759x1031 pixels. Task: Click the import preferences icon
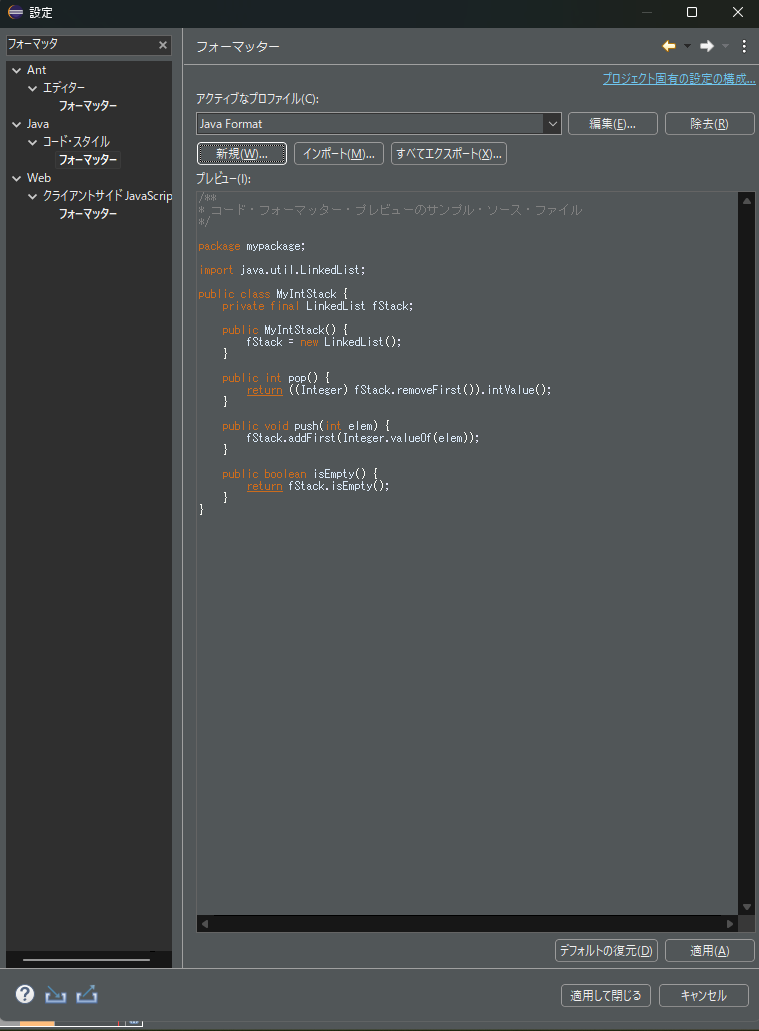click(56, 994)
